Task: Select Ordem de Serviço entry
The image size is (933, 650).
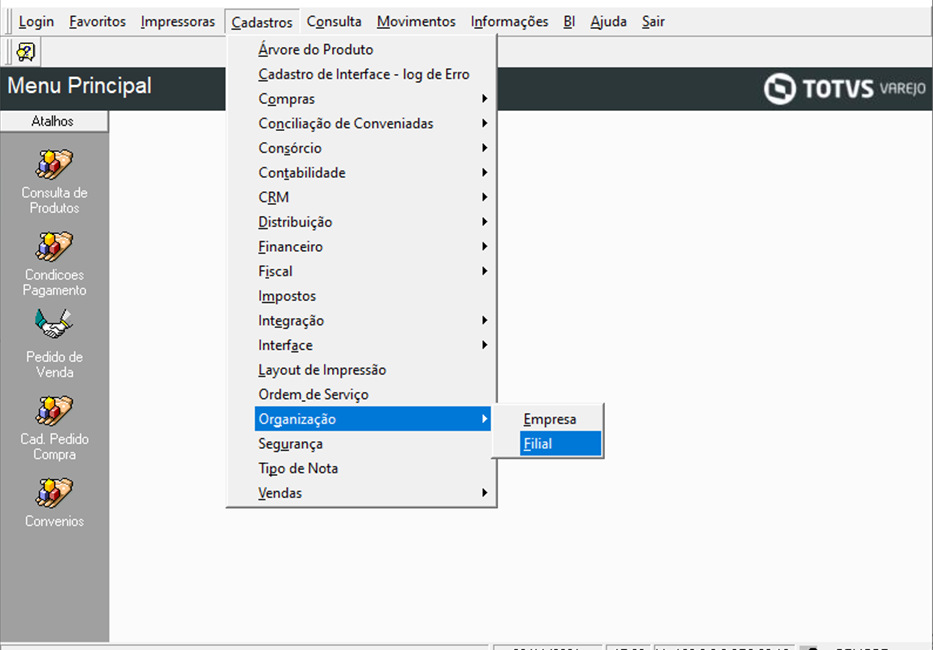Action: (374, 395)
